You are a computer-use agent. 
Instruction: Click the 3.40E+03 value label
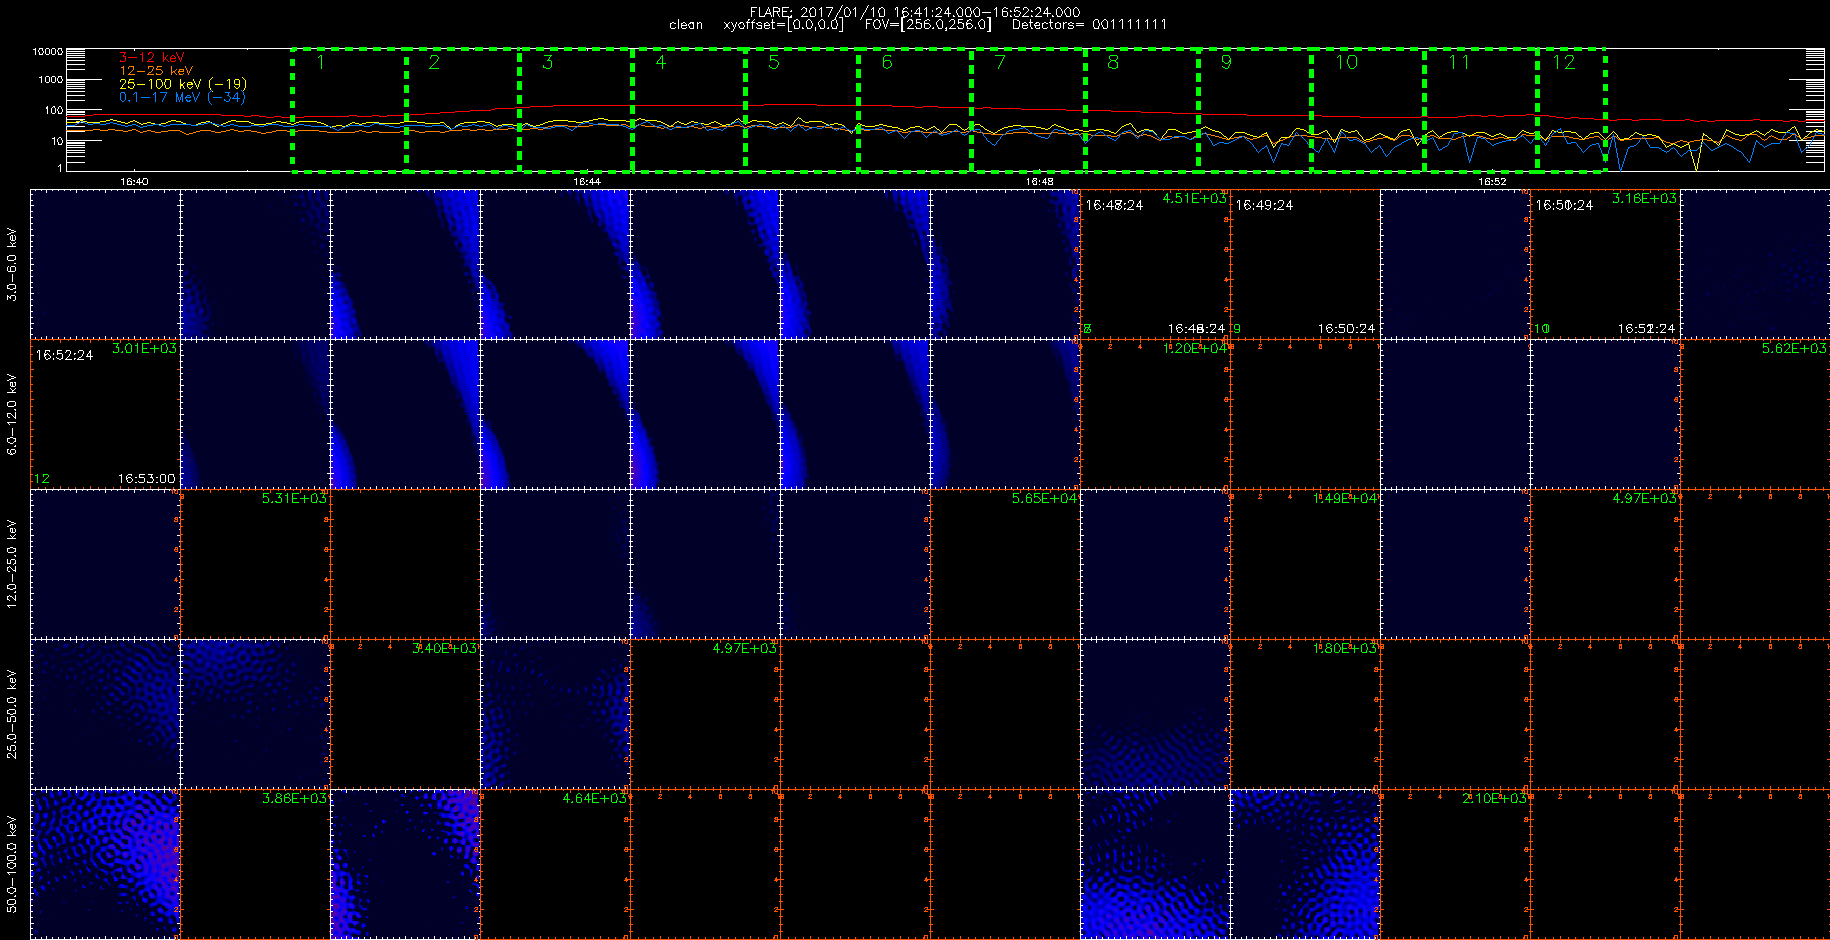click(x=444, y=648)
